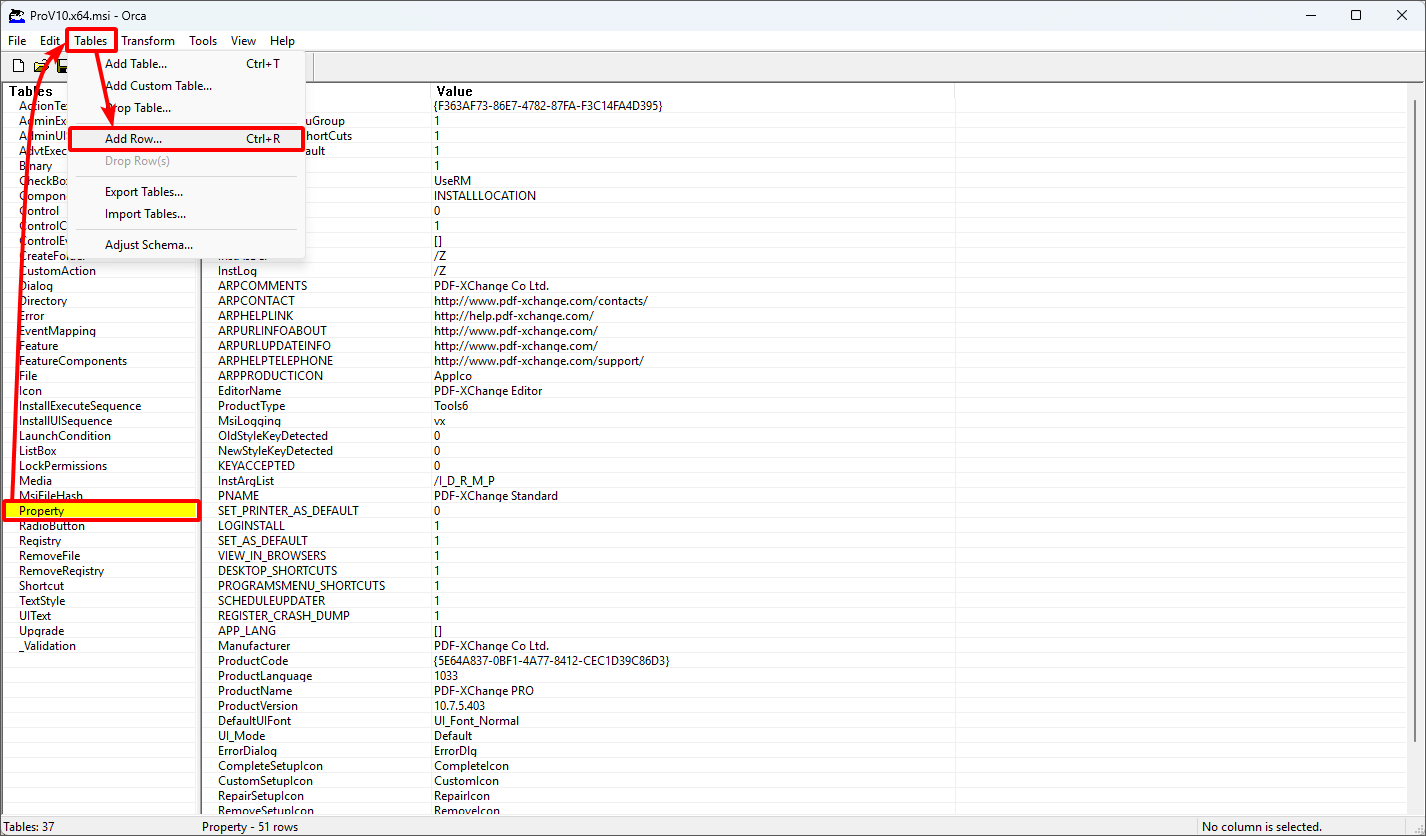Click the Property - 51 rows status text
1426x836 pixels.
point(250,827)
